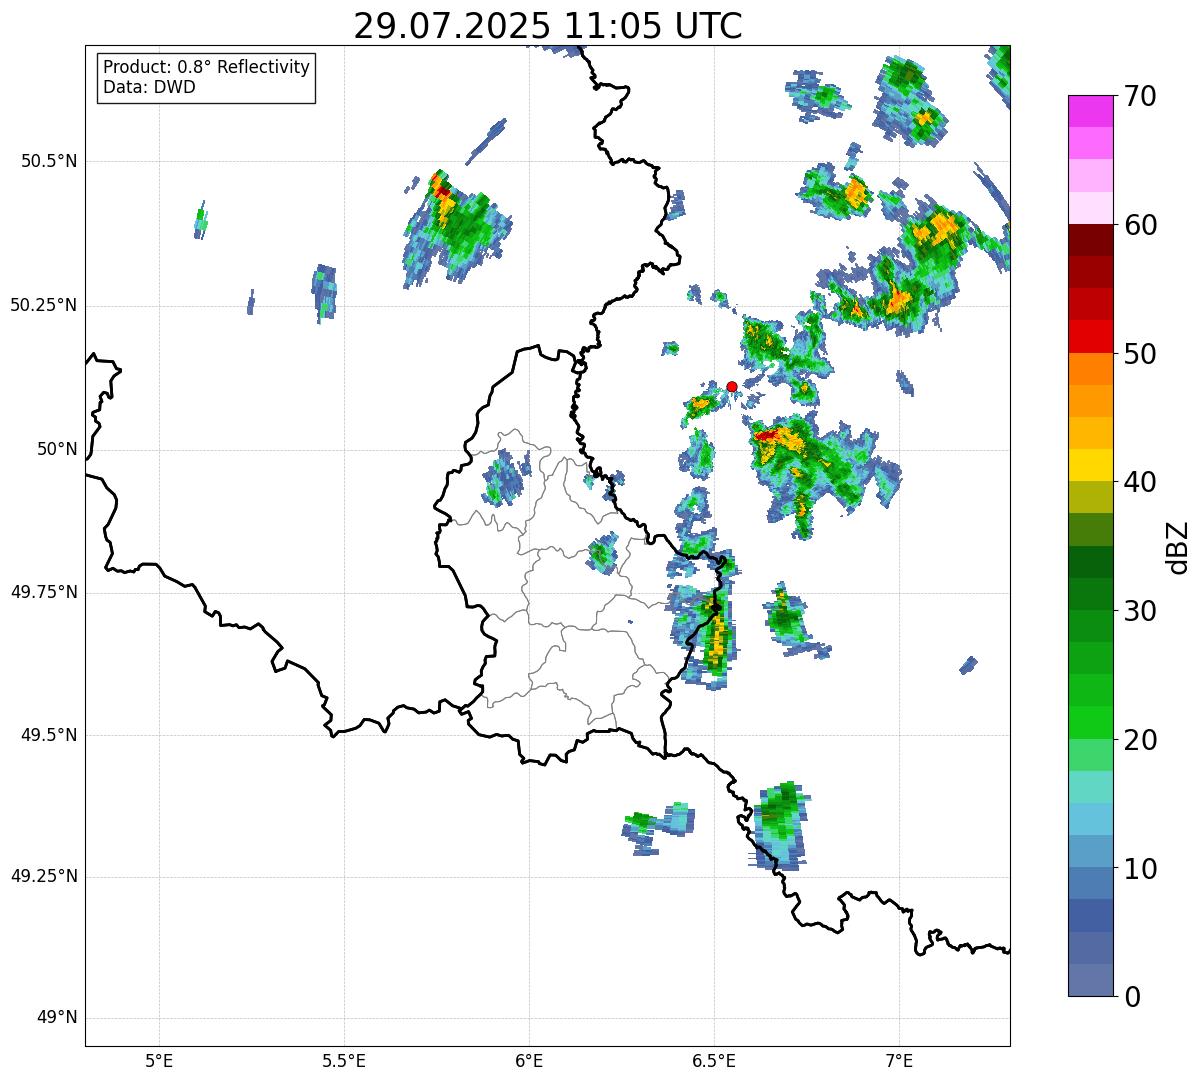
Task: Click the colorbar tick label 60
Action: click(1140, 225)
